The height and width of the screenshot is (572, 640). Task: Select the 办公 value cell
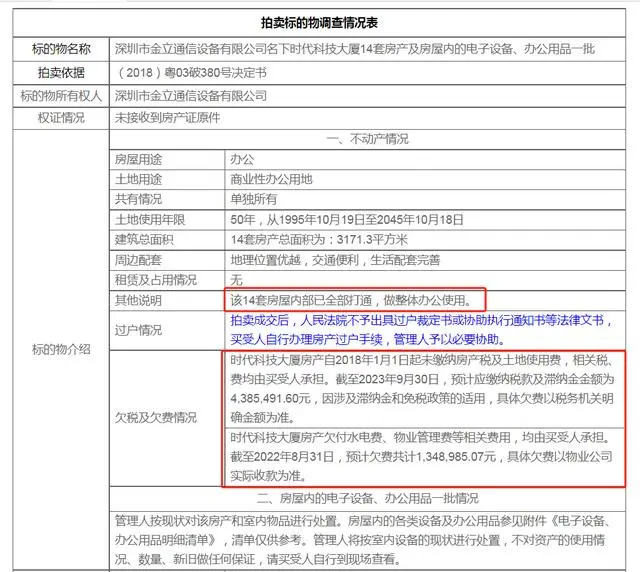425,159
